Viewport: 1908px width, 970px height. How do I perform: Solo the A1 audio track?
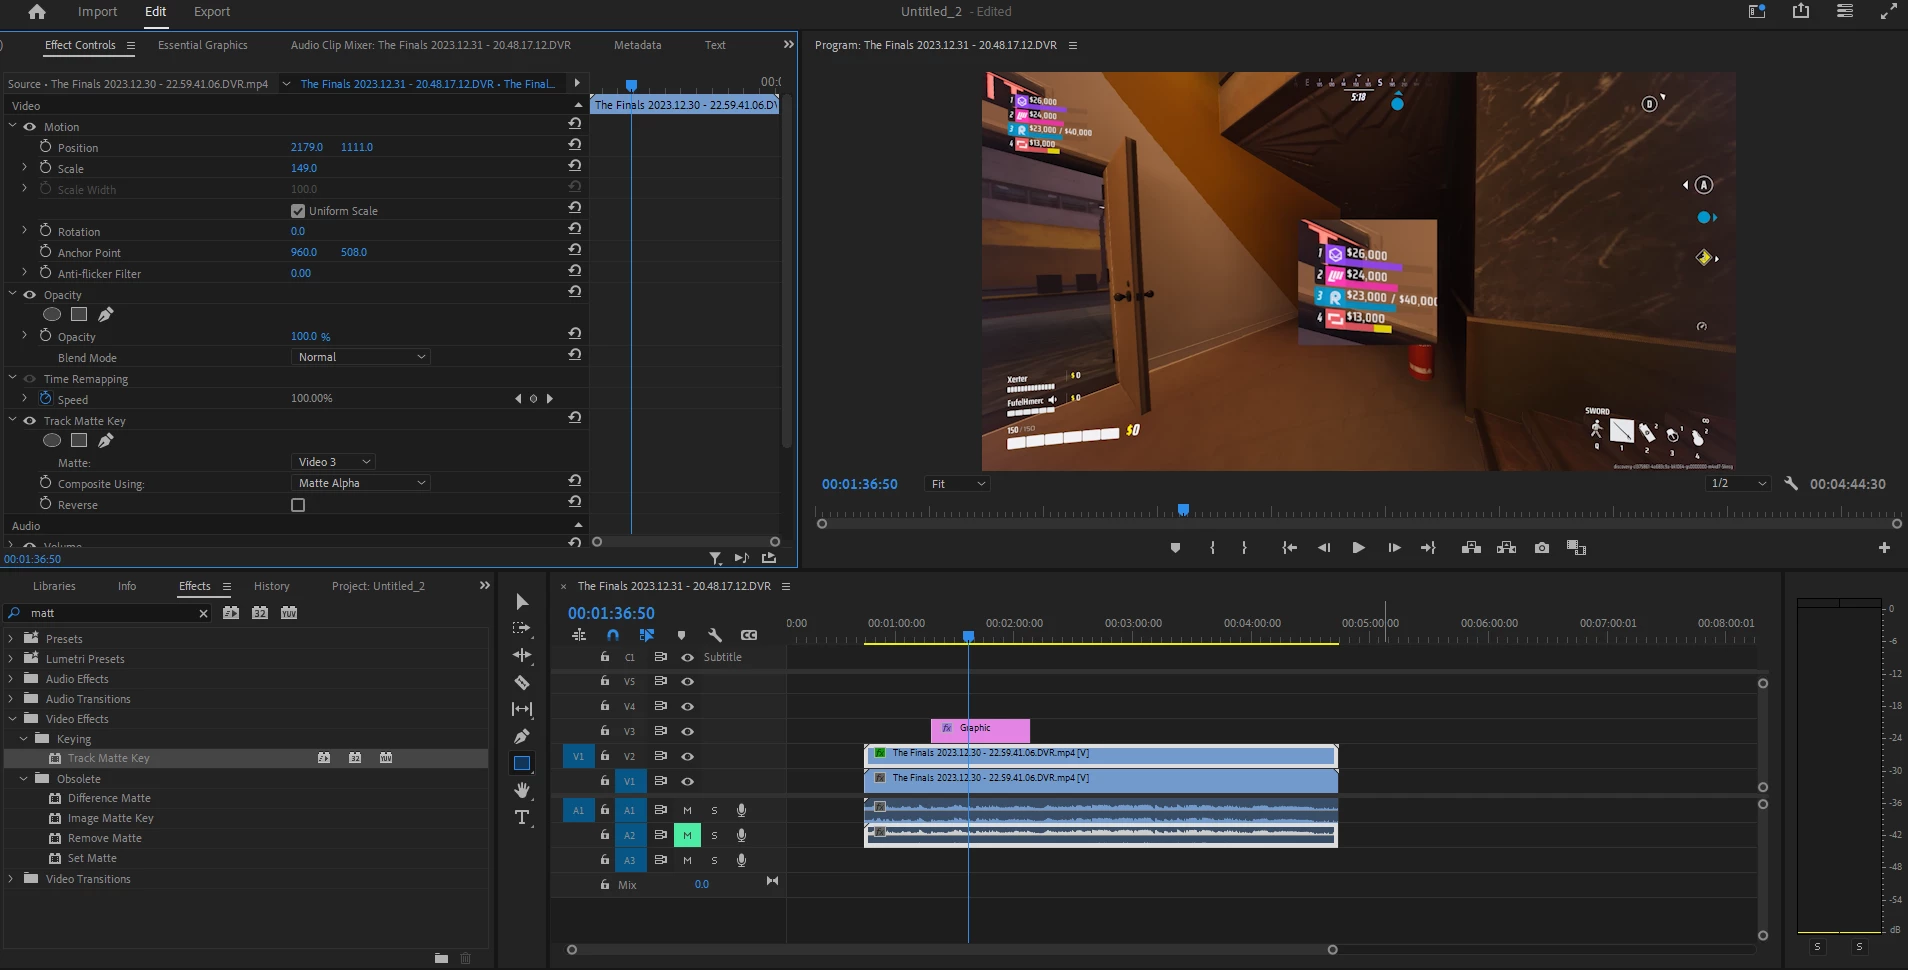[714, 810]
